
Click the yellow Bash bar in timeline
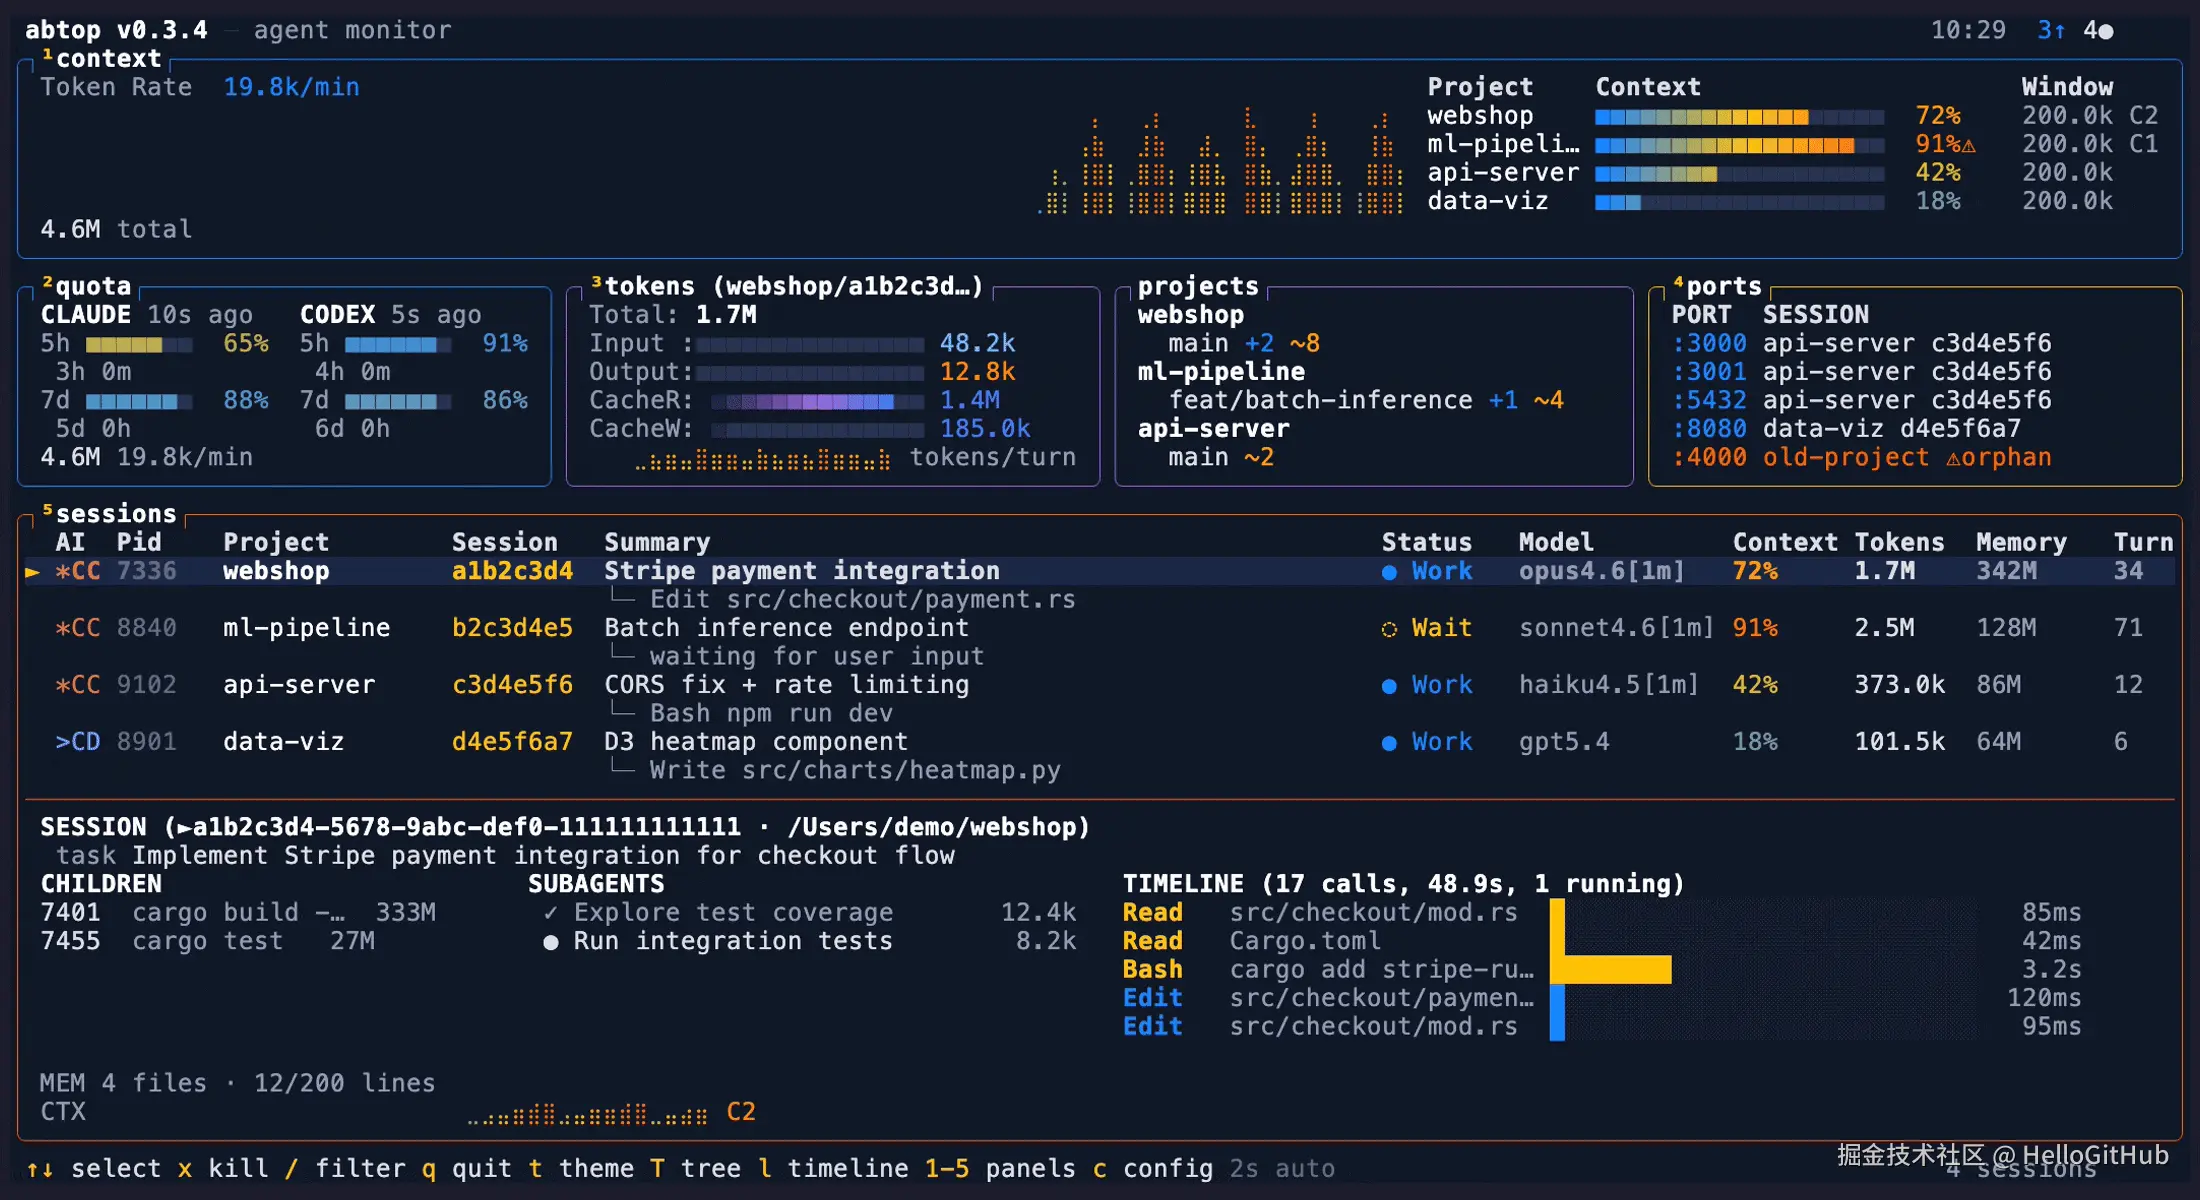1611,969
